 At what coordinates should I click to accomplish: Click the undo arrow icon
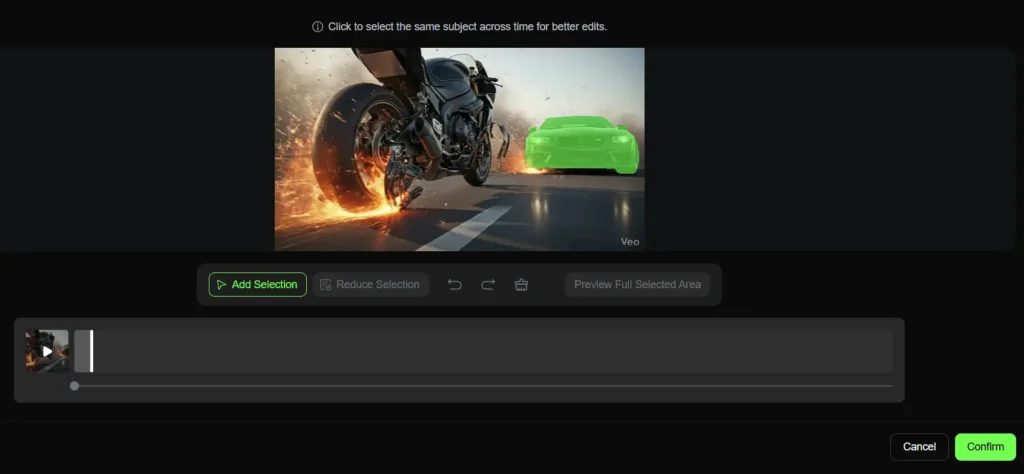click(455, 285)
